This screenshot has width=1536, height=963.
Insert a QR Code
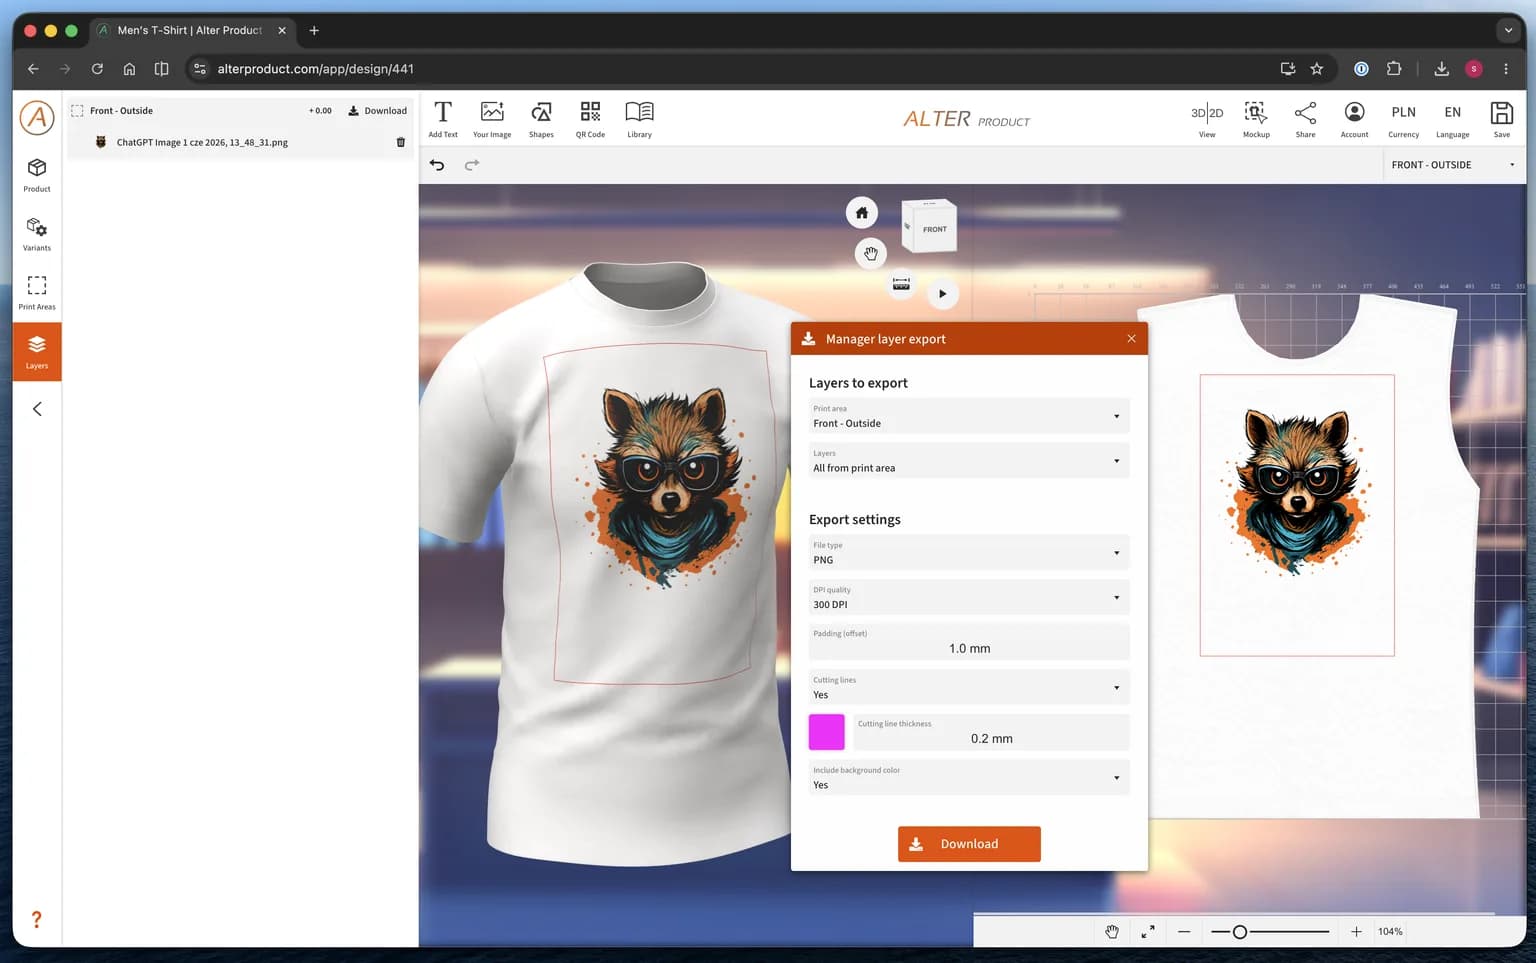click(590, 118)
